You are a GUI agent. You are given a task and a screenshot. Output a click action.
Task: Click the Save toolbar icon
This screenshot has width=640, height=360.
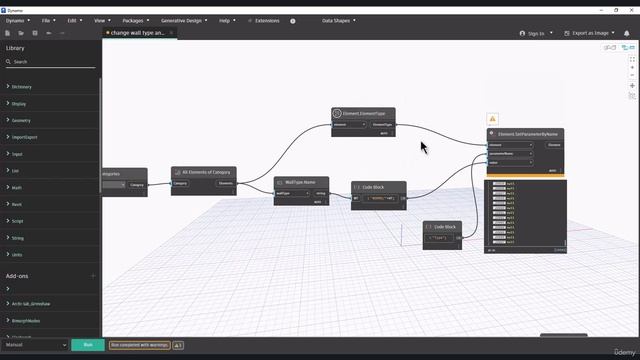pyautogui.click(x=35, y=33)
